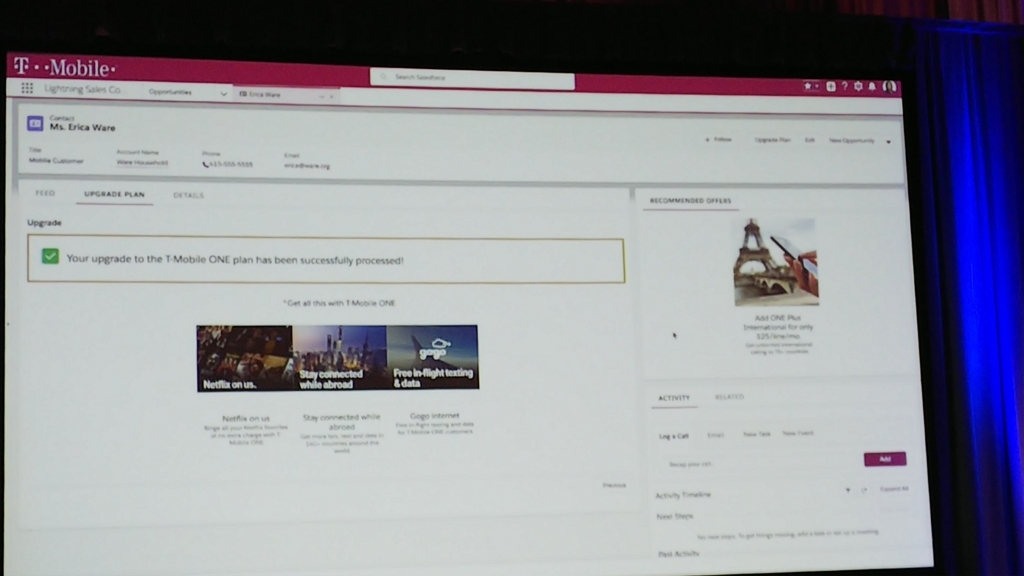The height and width of the screenshot is (576, 1024).
Task: Click the Activity Timeline heading
Action: pyautogui.click(x=683, y=495)
